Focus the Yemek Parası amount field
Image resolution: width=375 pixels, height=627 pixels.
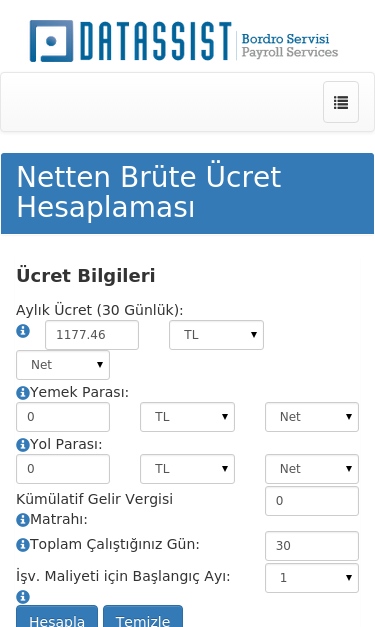63,417
